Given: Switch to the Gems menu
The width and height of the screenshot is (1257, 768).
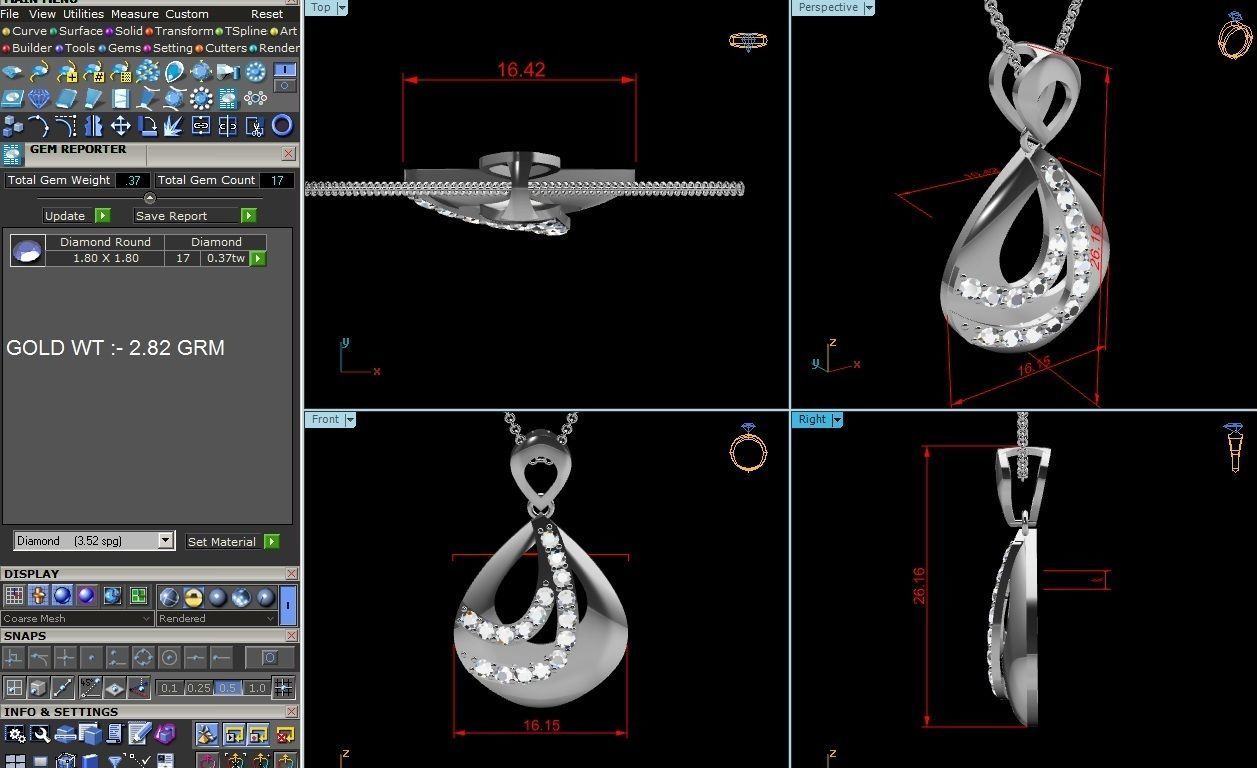Looking at the screenshot, I should (x=124, y=47).
